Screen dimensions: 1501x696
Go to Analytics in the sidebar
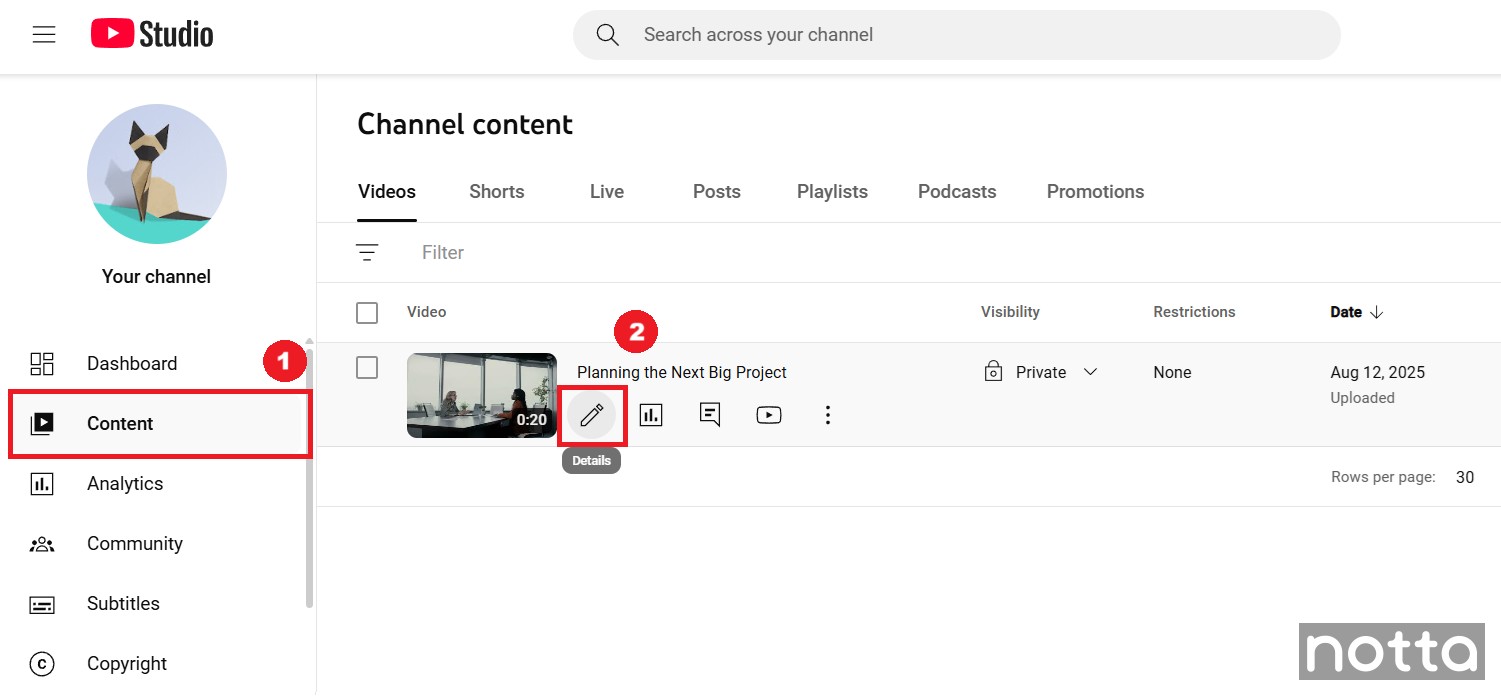click(x=125, y=484)
